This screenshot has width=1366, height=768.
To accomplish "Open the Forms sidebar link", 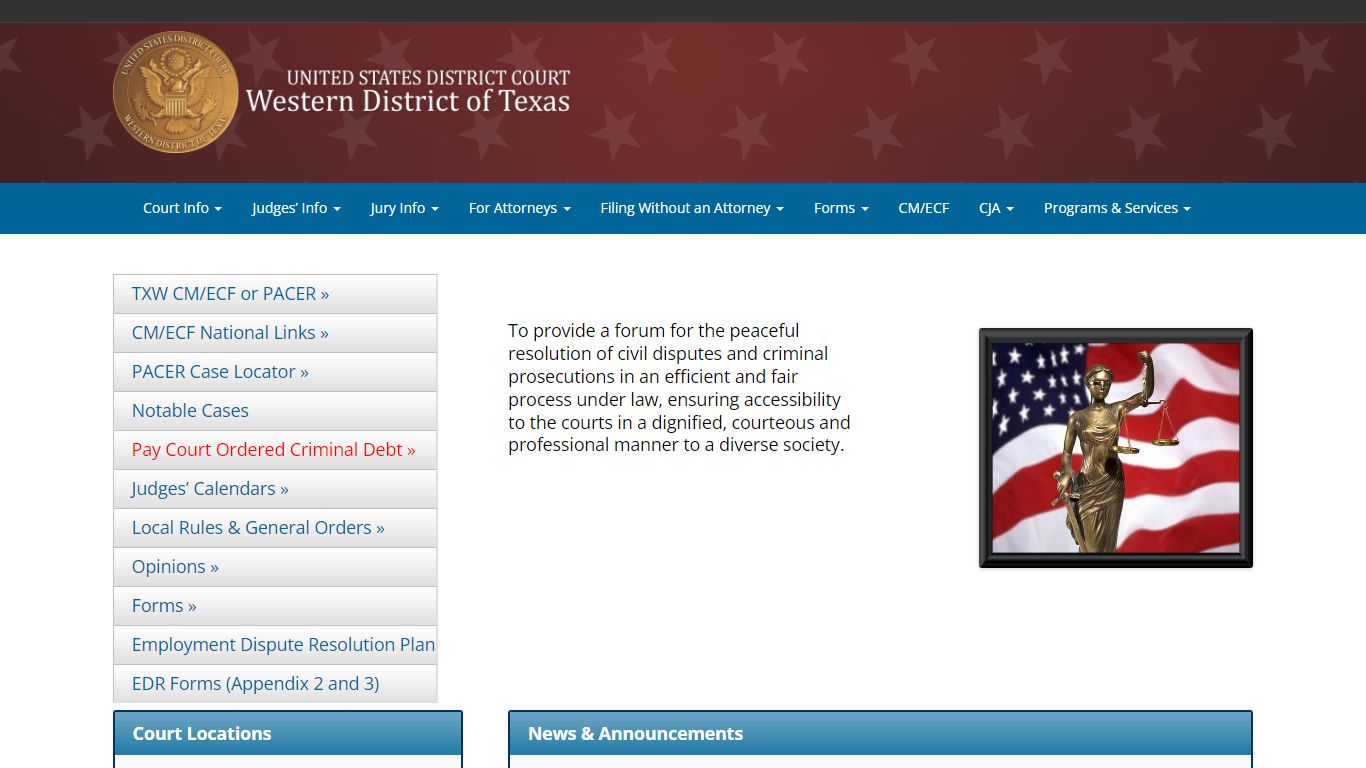I will pos(275,606).
